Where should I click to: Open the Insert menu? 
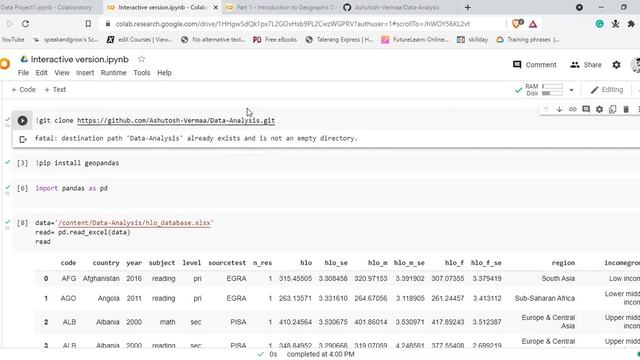point(85,73)
